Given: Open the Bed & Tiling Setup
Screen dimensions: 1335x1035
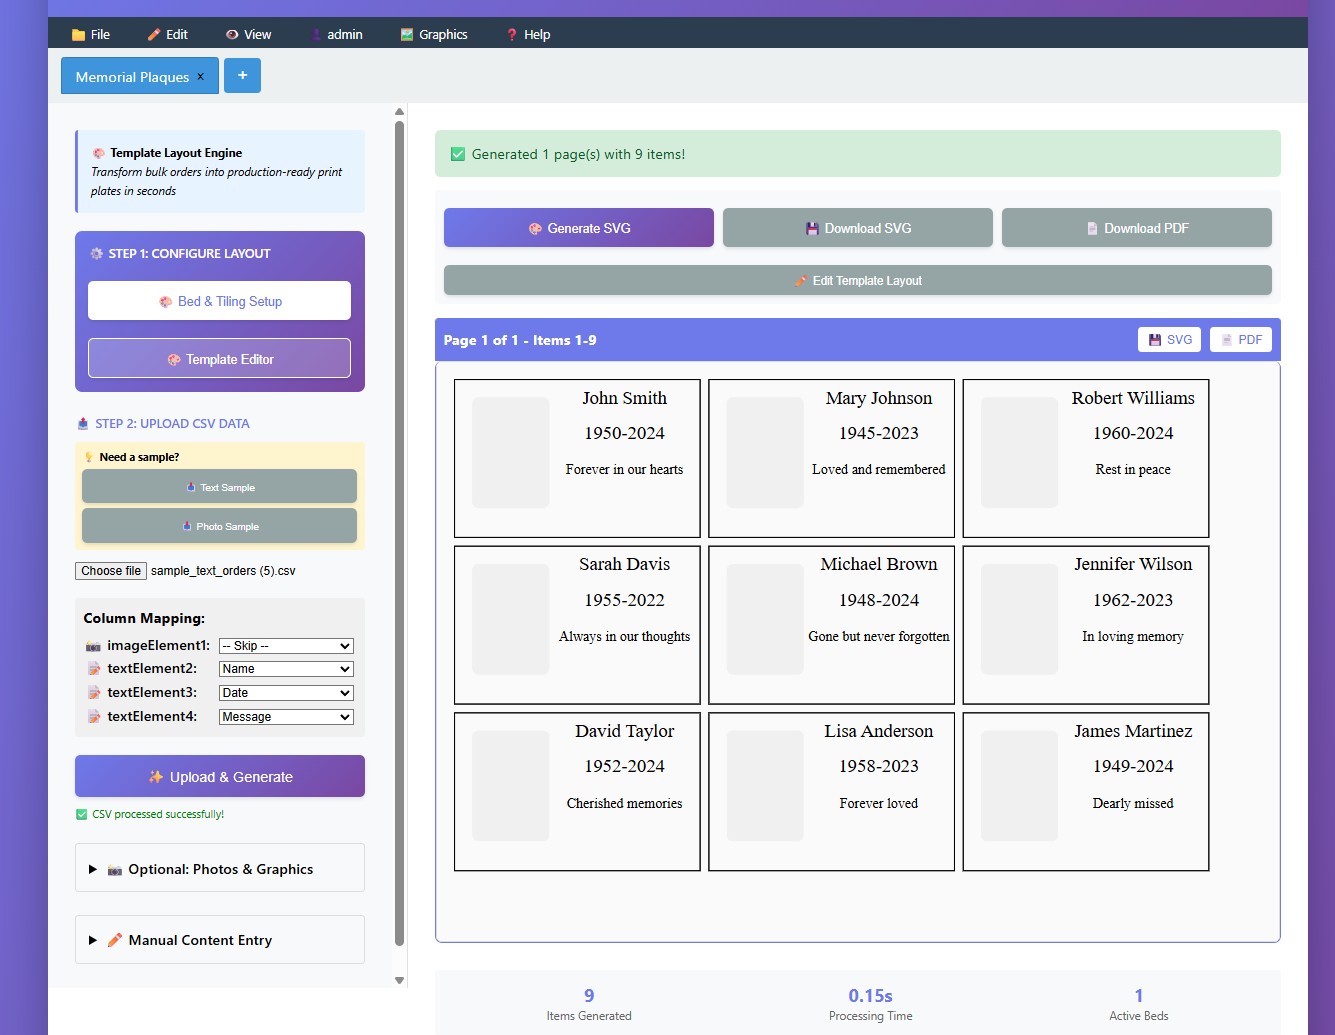Looking at the screenshot, I should [219, 301].
